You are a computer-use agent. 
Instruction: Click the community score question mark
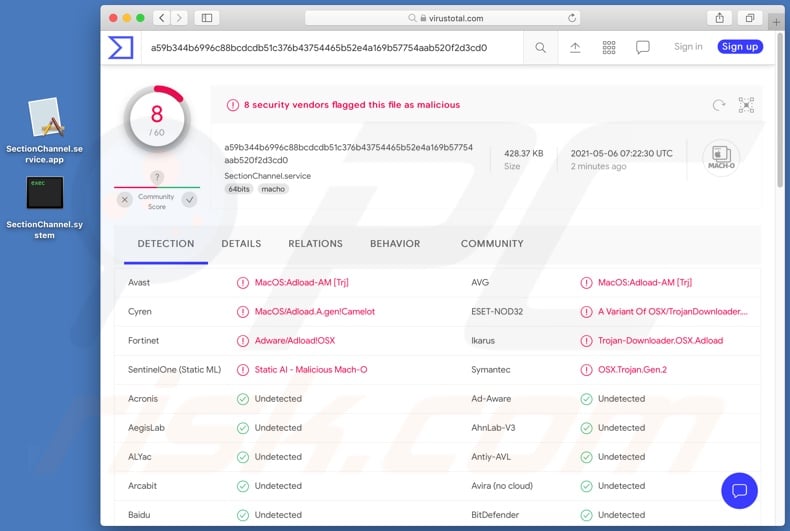pyautogui.click(x=157, y=177)
